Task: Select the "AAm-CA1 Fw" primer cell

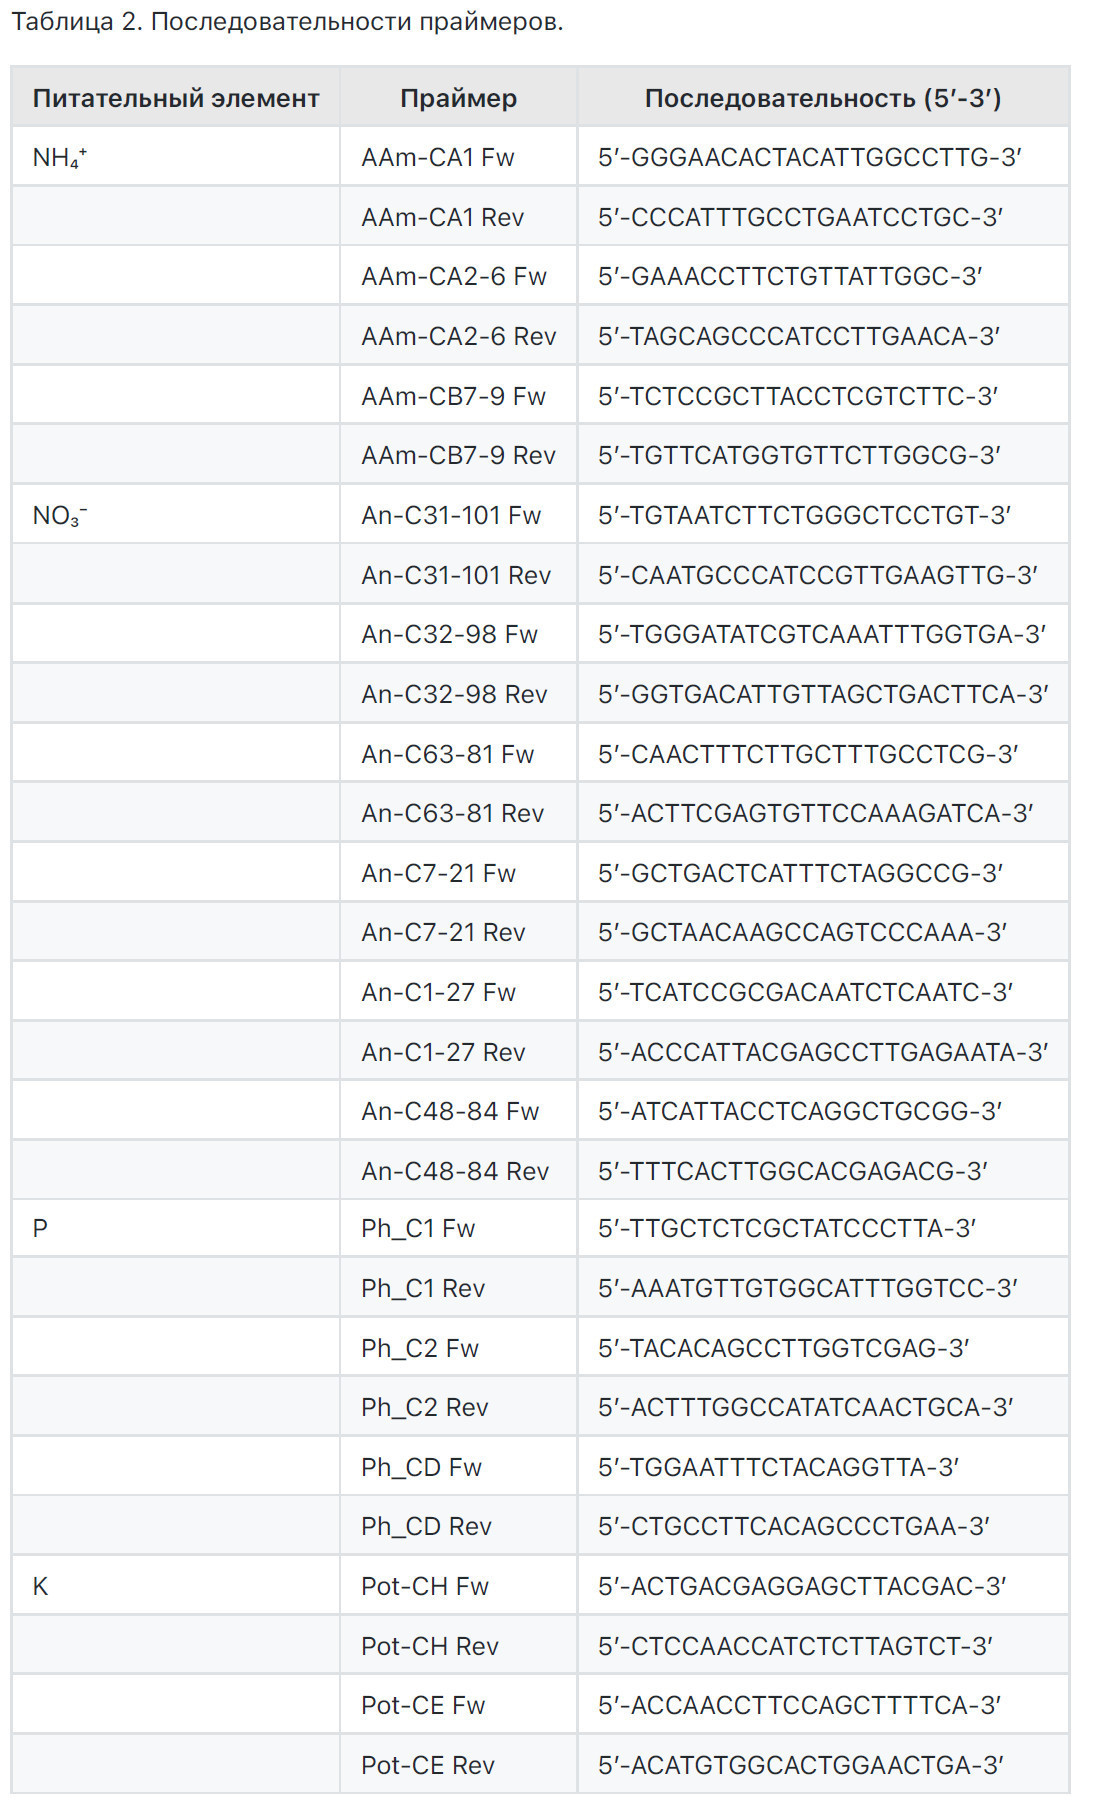Action: pos(438,158)
